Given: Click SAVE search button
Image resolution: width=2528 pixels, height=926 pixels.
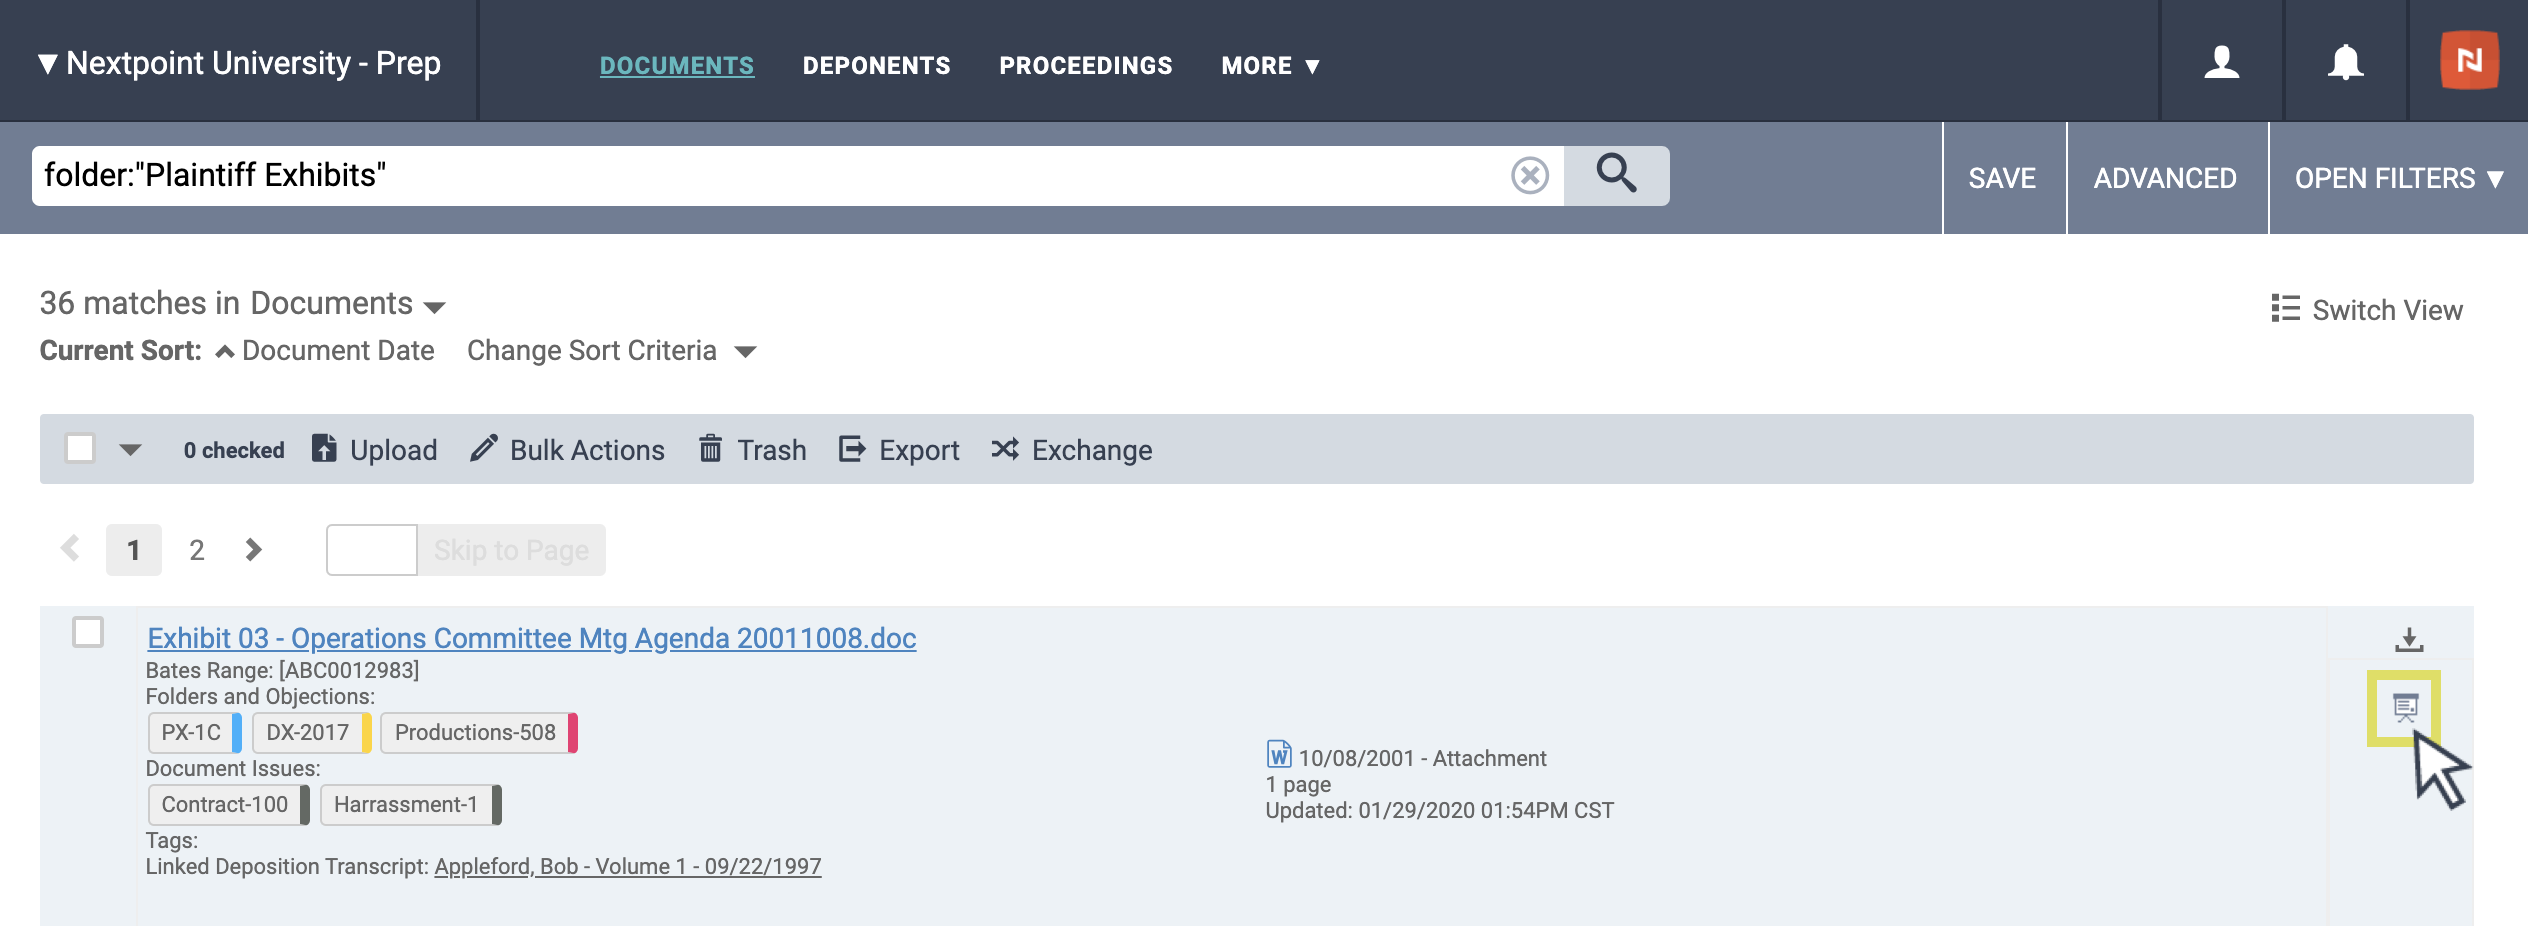Looking at the screenshot, I should 2003,178.
